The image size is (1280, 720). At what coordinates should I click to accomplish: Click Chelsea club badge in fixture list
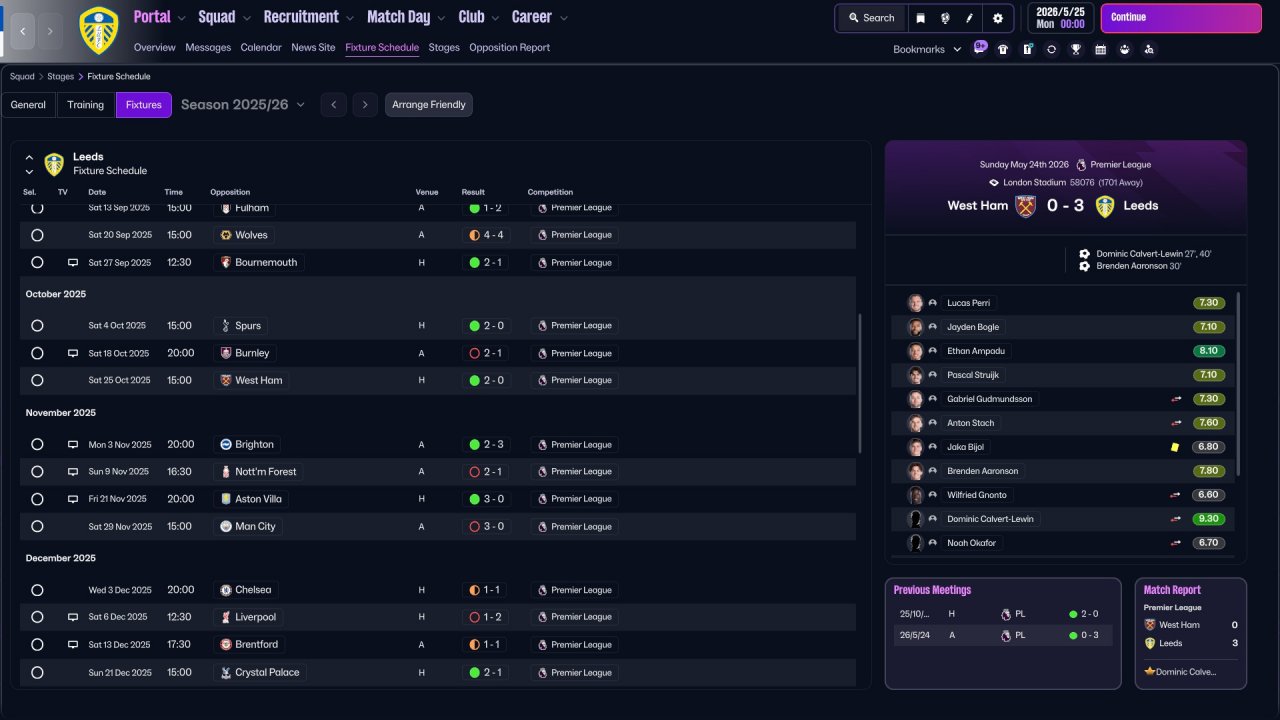[226, 590]
